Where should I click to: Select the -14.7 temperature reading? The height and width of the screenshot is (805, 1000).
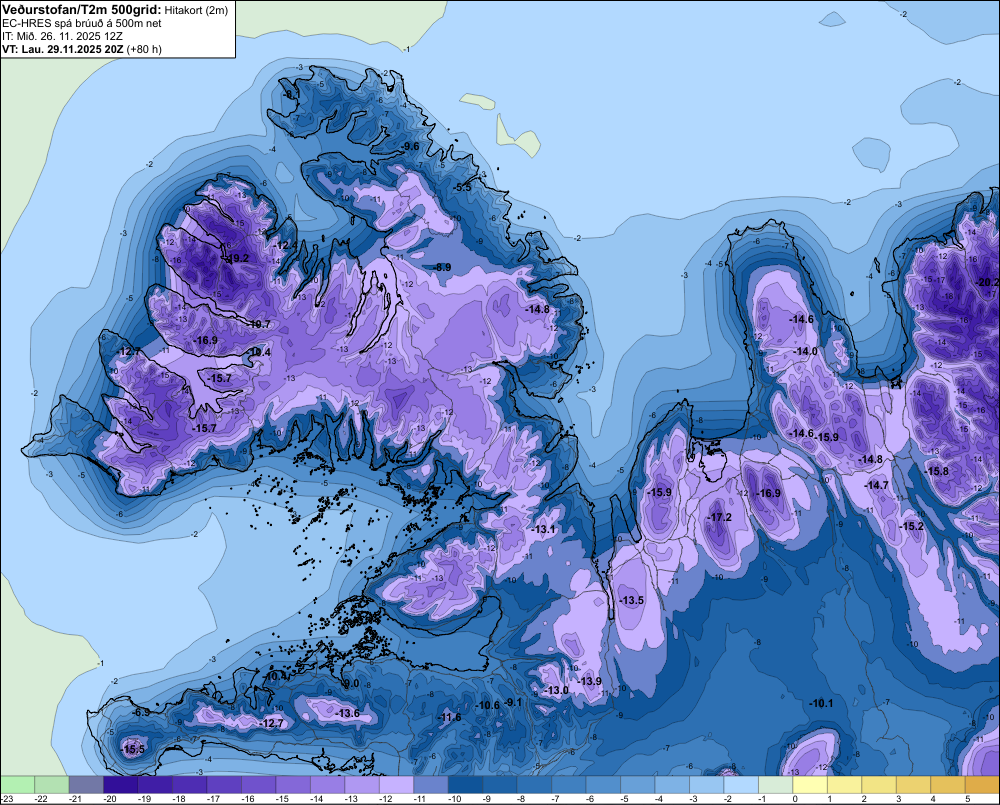(x=876, y=485)
